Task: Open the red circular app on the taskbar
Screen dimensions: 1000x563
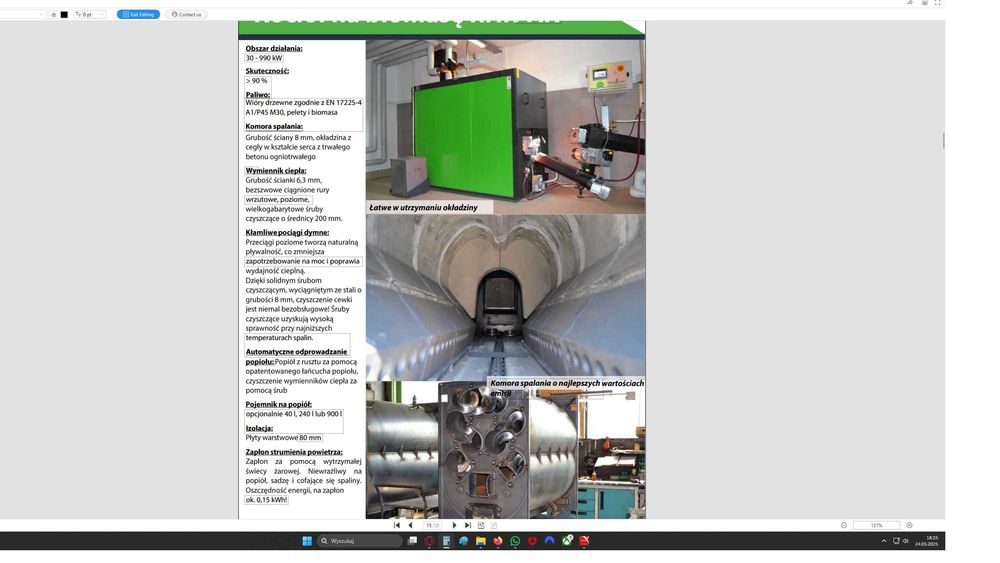Action: click(533, 541)
